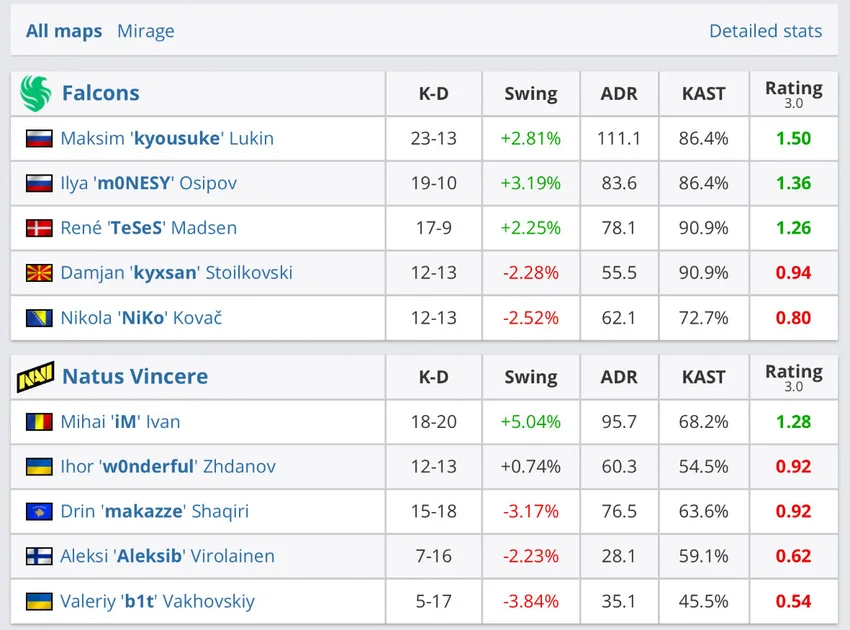Viewport: 850px width, 630px height.
Task: Switch to the All maps tab
Action: point(64,31)
